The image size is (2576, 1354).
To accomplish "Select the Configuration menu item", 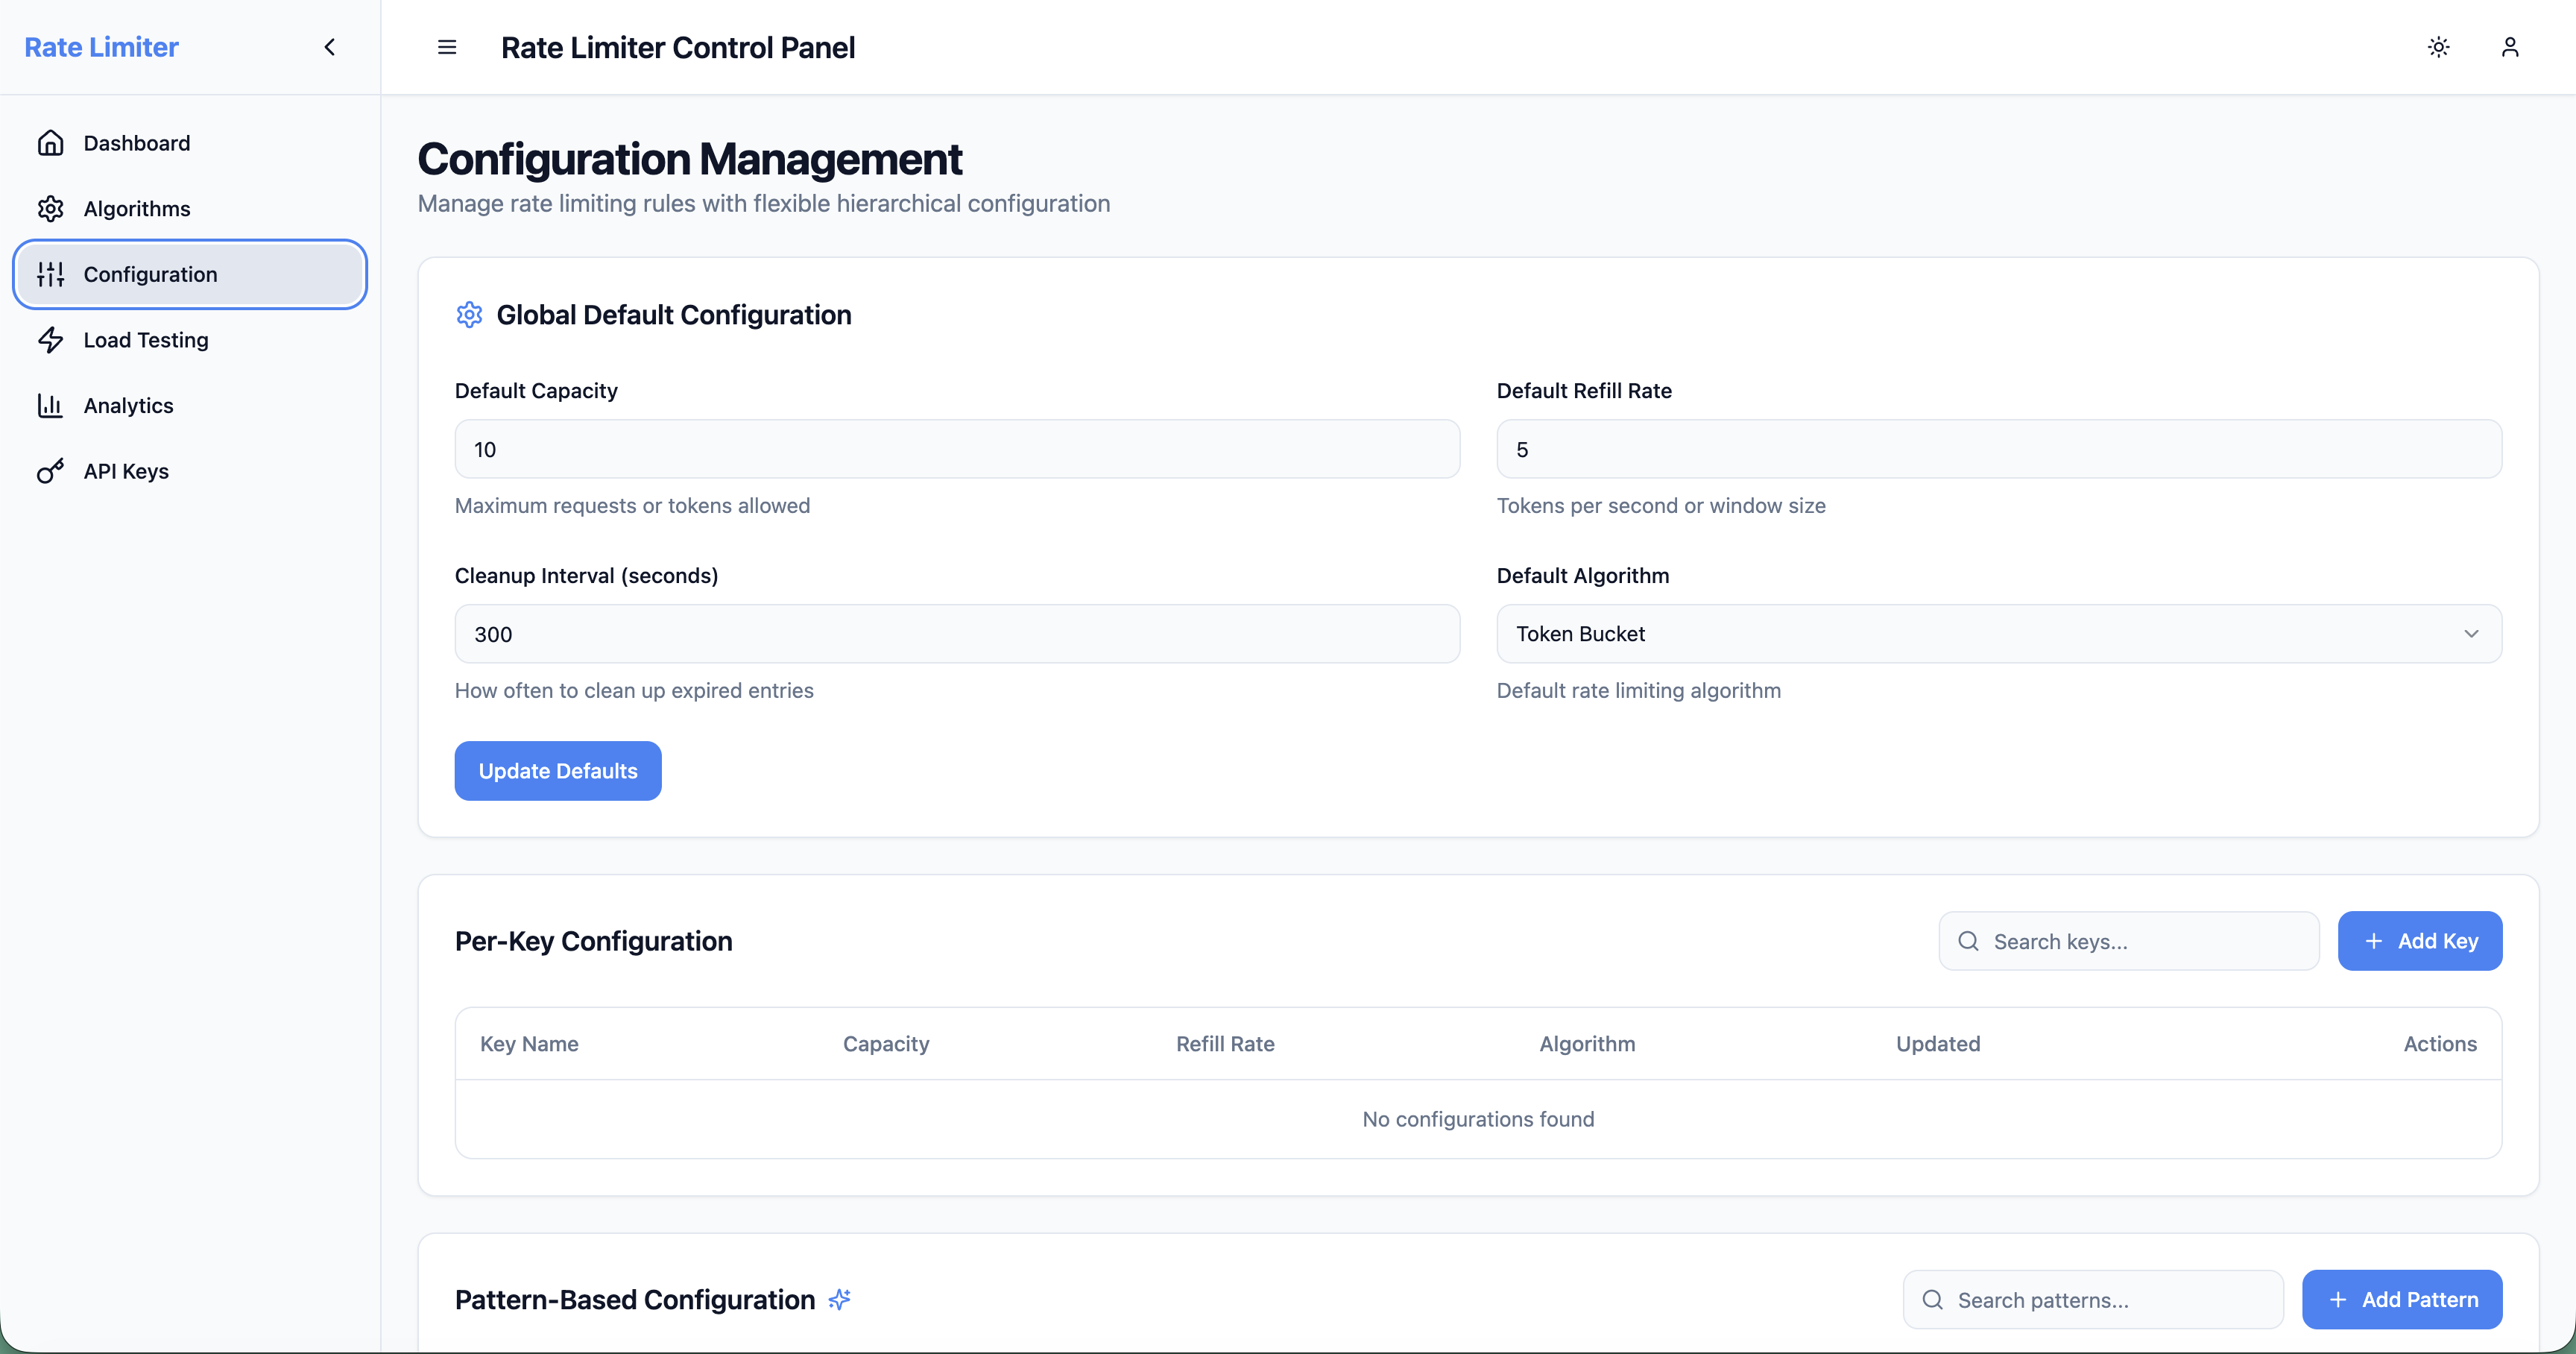I will coord(190,274).
